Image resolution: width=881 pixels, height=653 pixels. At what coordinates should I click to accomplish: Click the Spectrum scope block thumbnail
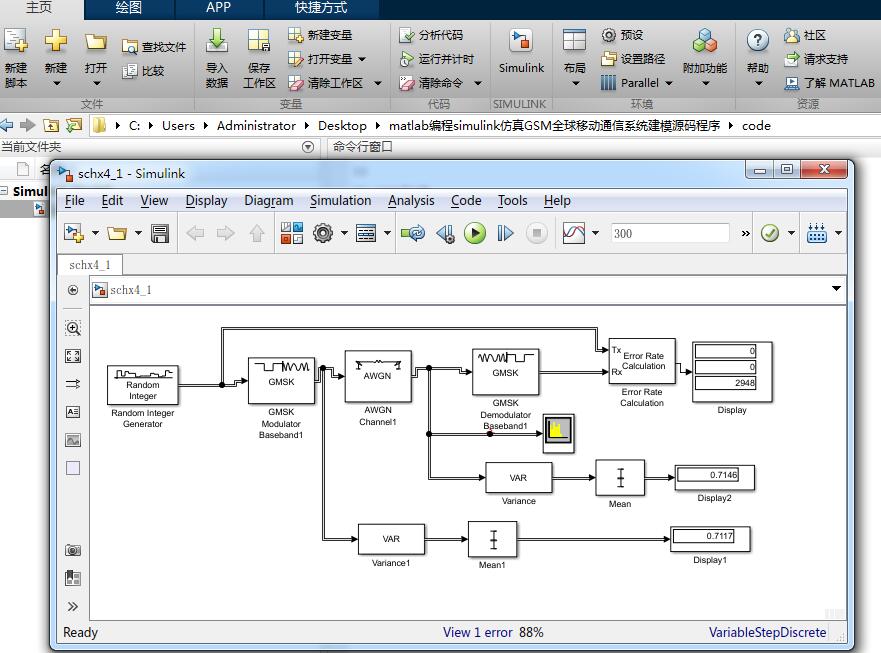coord(558,433)
